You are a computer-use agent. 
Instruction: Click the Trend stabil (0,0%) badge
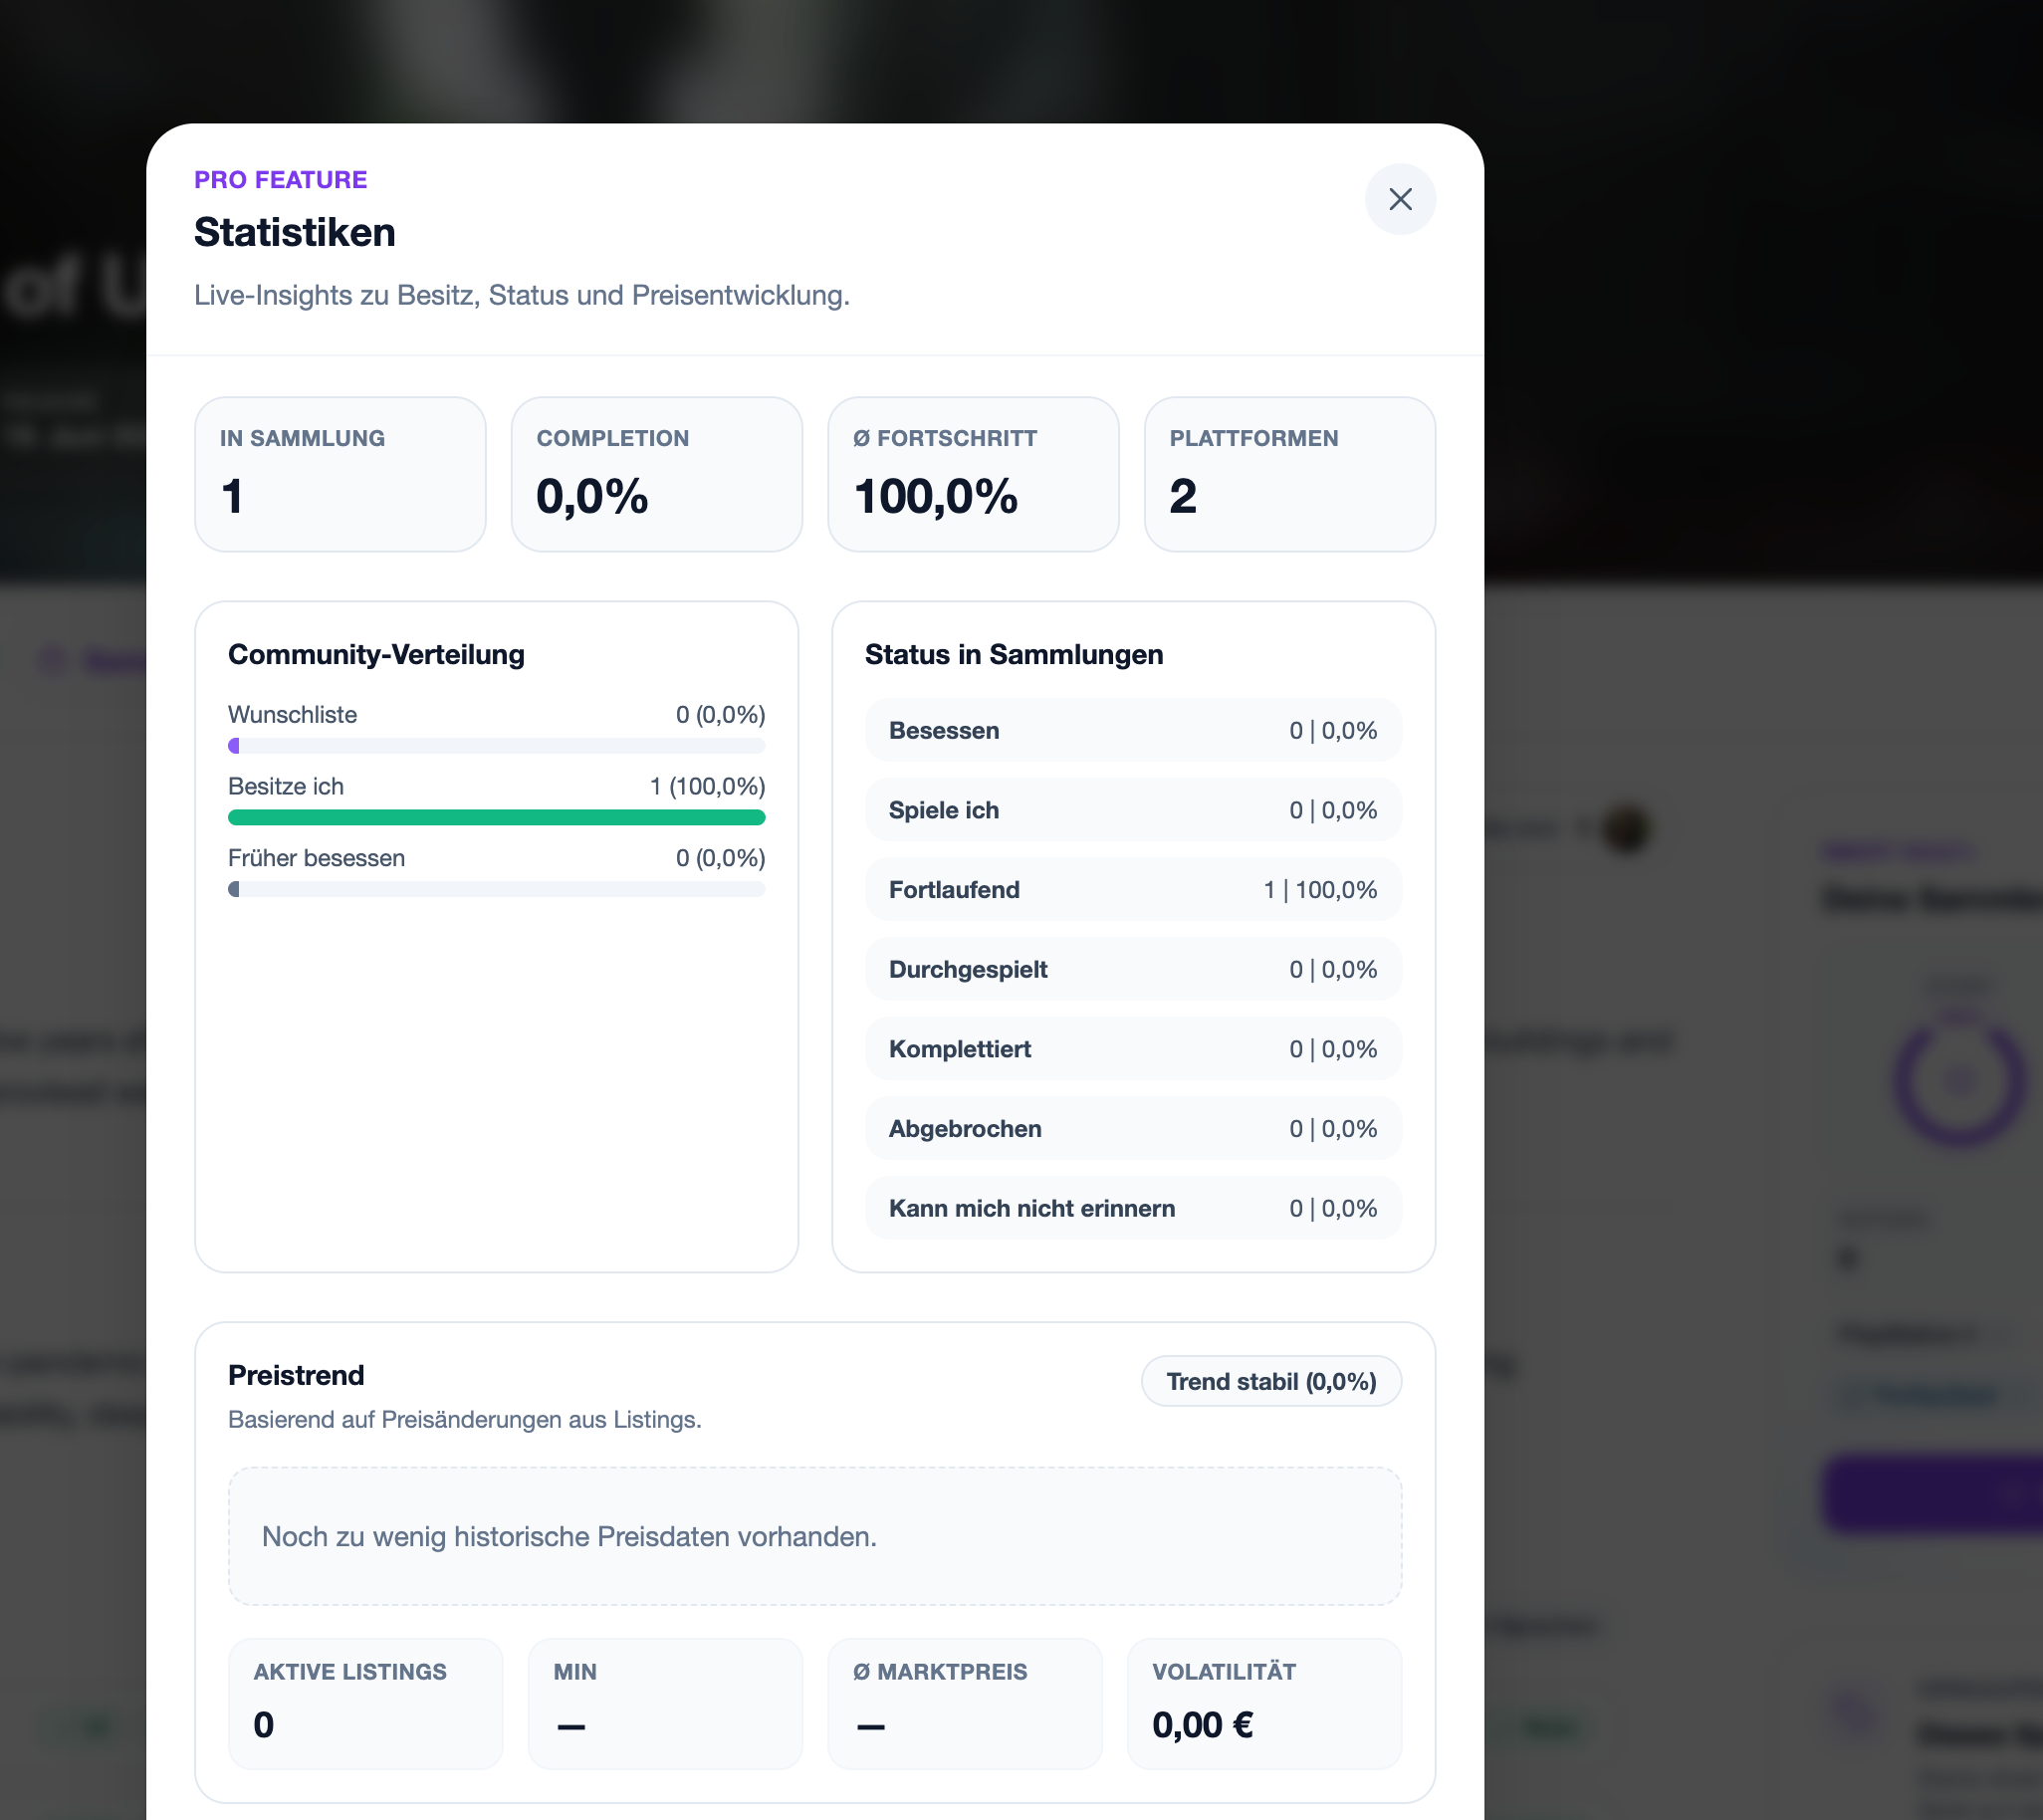(x=1270, y=1381)
